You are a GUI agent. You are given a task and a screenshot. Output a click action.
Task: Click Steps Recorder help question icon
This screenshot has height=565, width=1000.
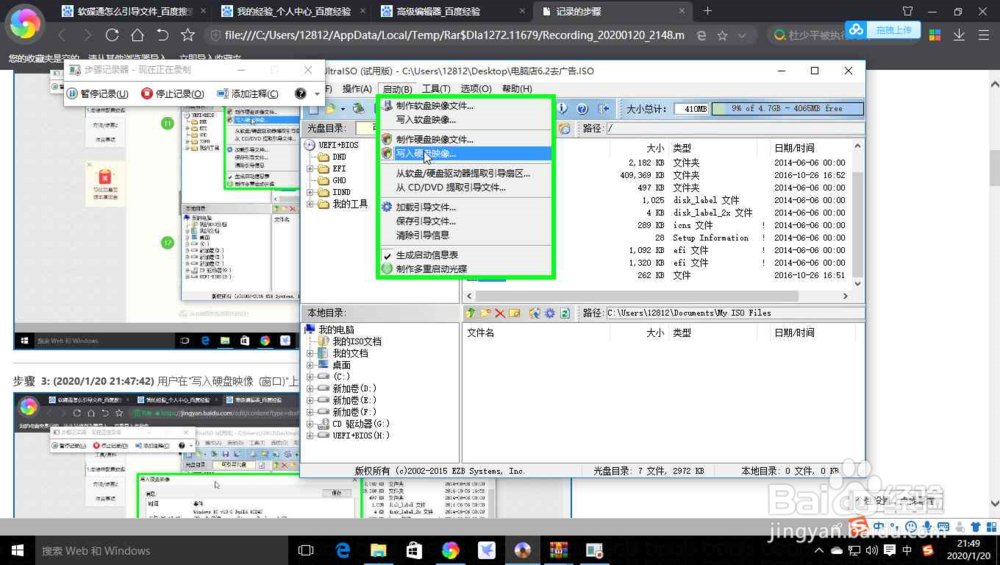pyautogui.click(x=300, y=94)
